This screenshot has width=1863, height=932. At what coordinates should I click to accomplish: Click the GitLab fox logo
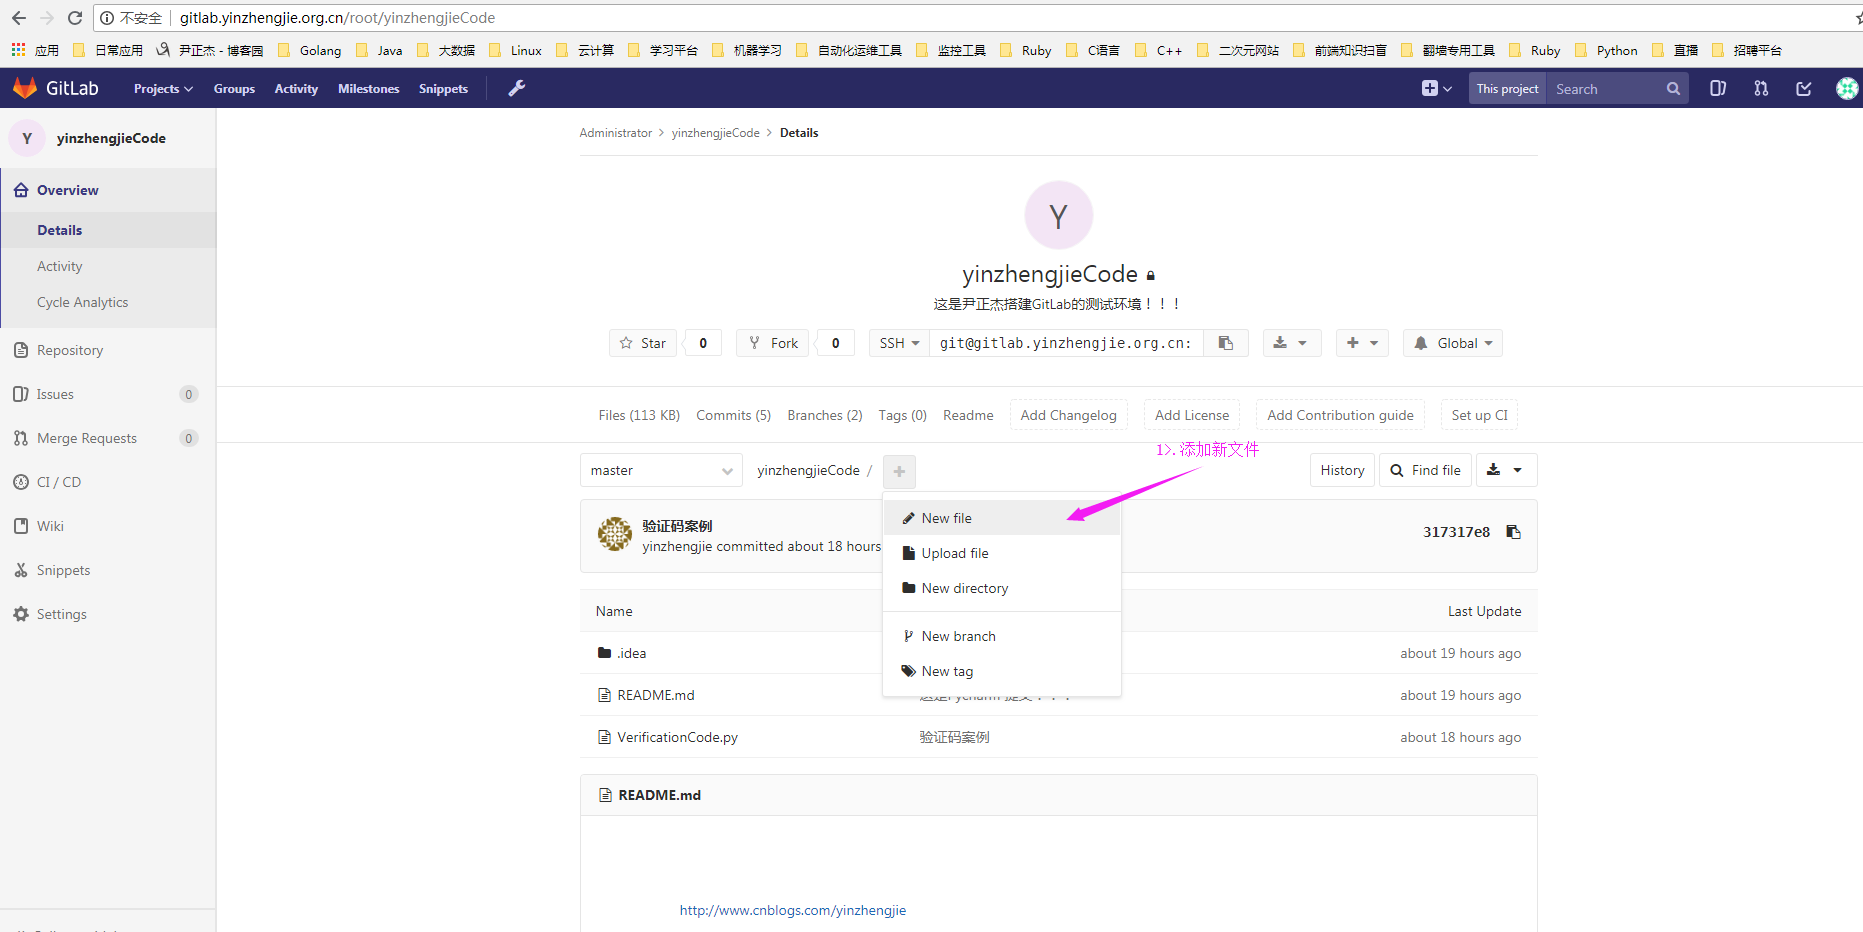pyautogui.click(x=25, y=88)
